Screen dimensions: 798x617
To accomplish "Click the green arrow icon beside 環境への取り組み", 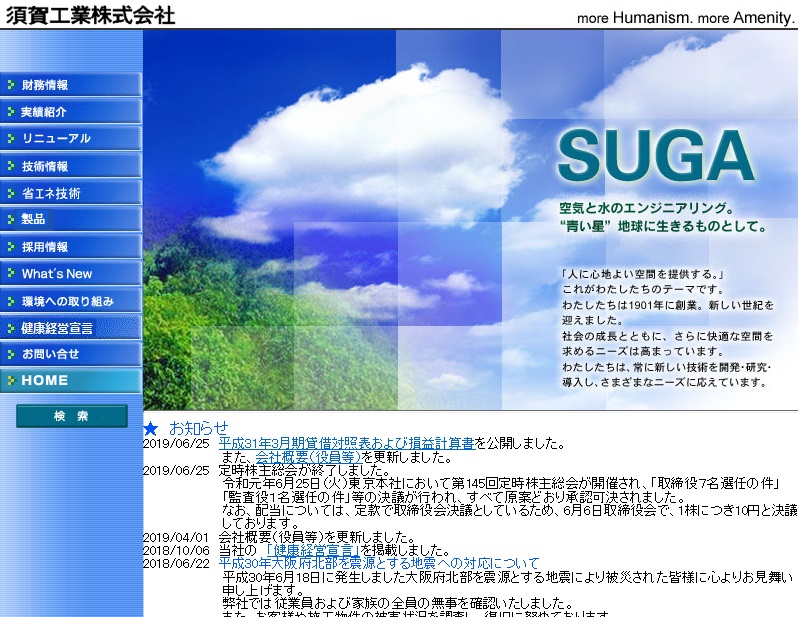I will pyautogui.click(x=11, y=301).
